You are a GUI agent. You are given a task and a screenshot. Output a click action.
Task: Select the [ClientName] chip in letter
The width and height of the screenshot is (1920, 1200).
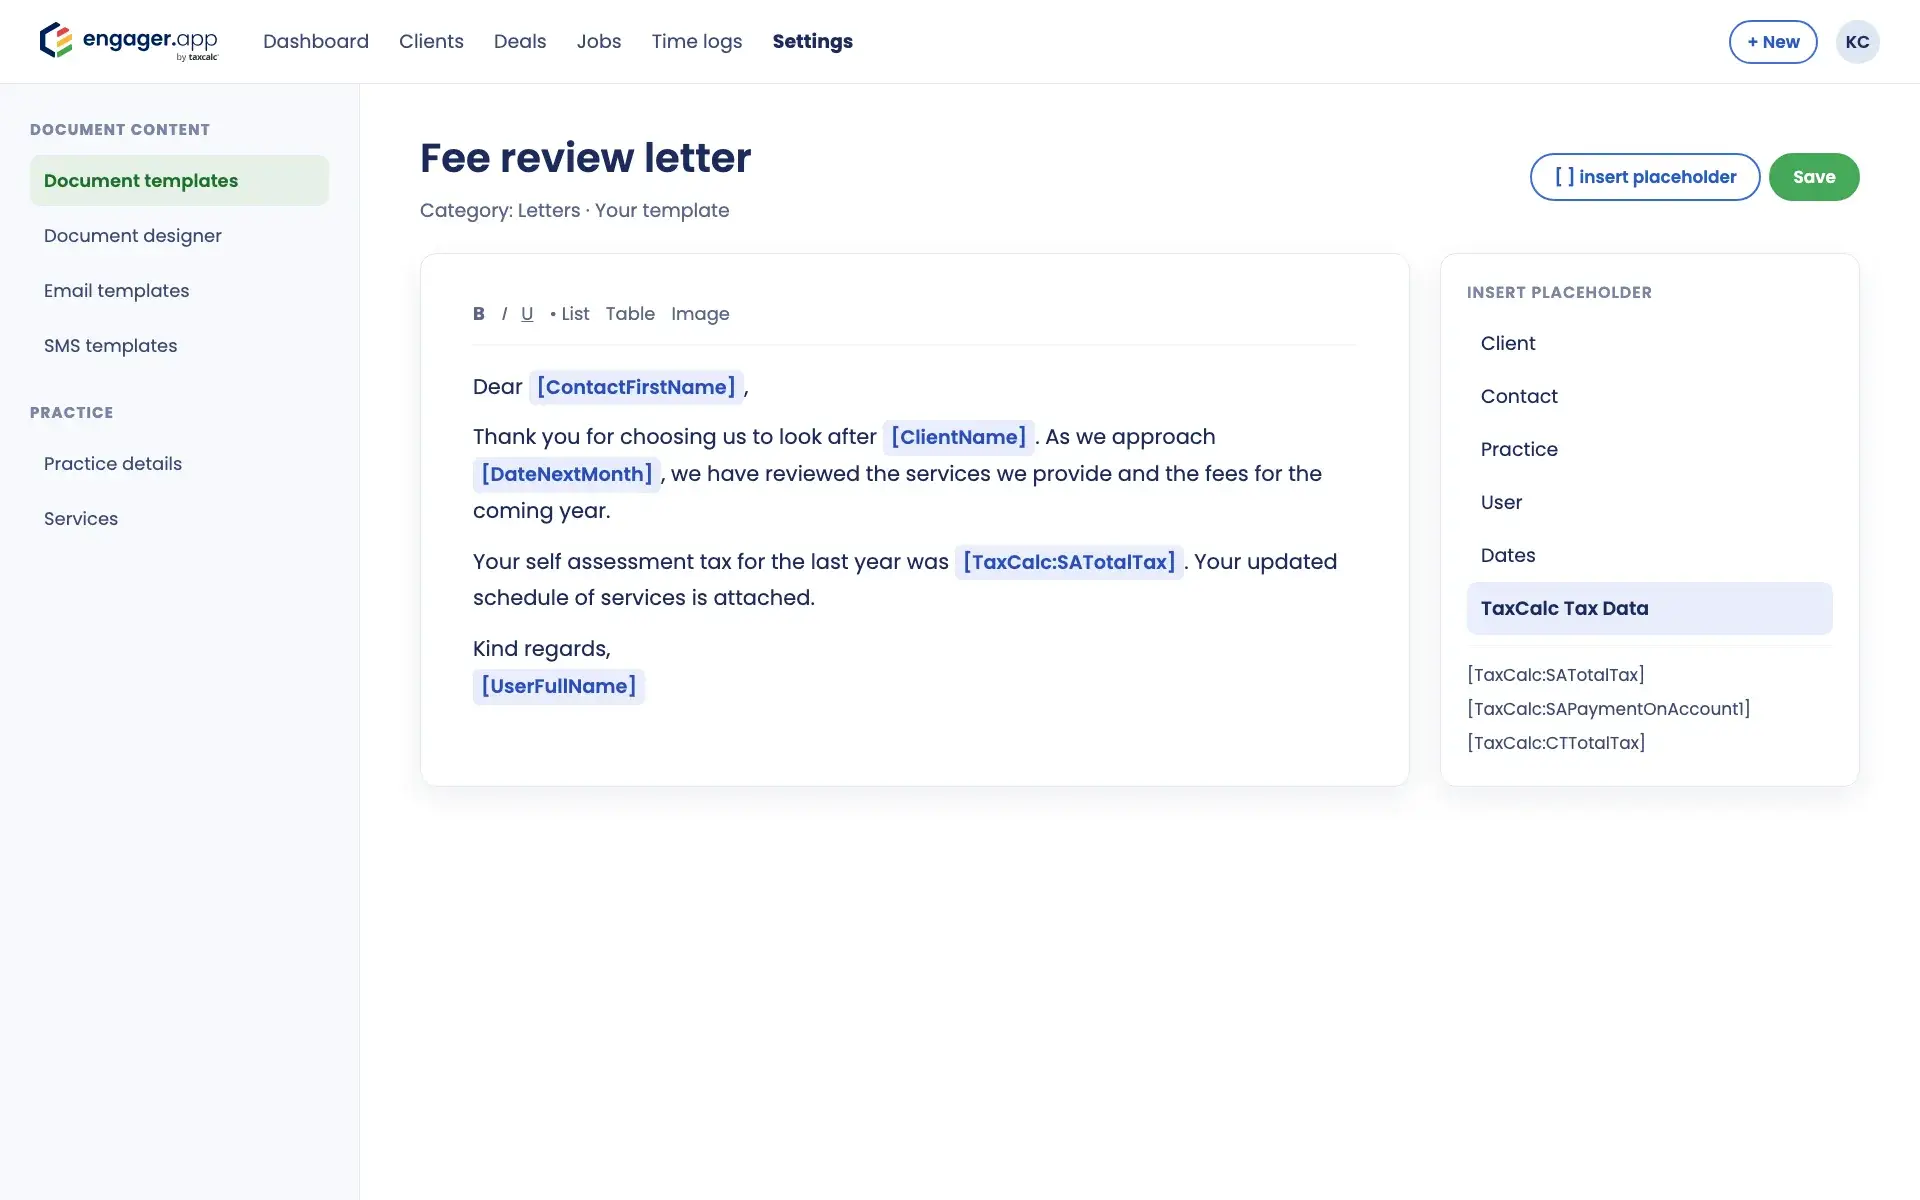(x=958, y=437)
